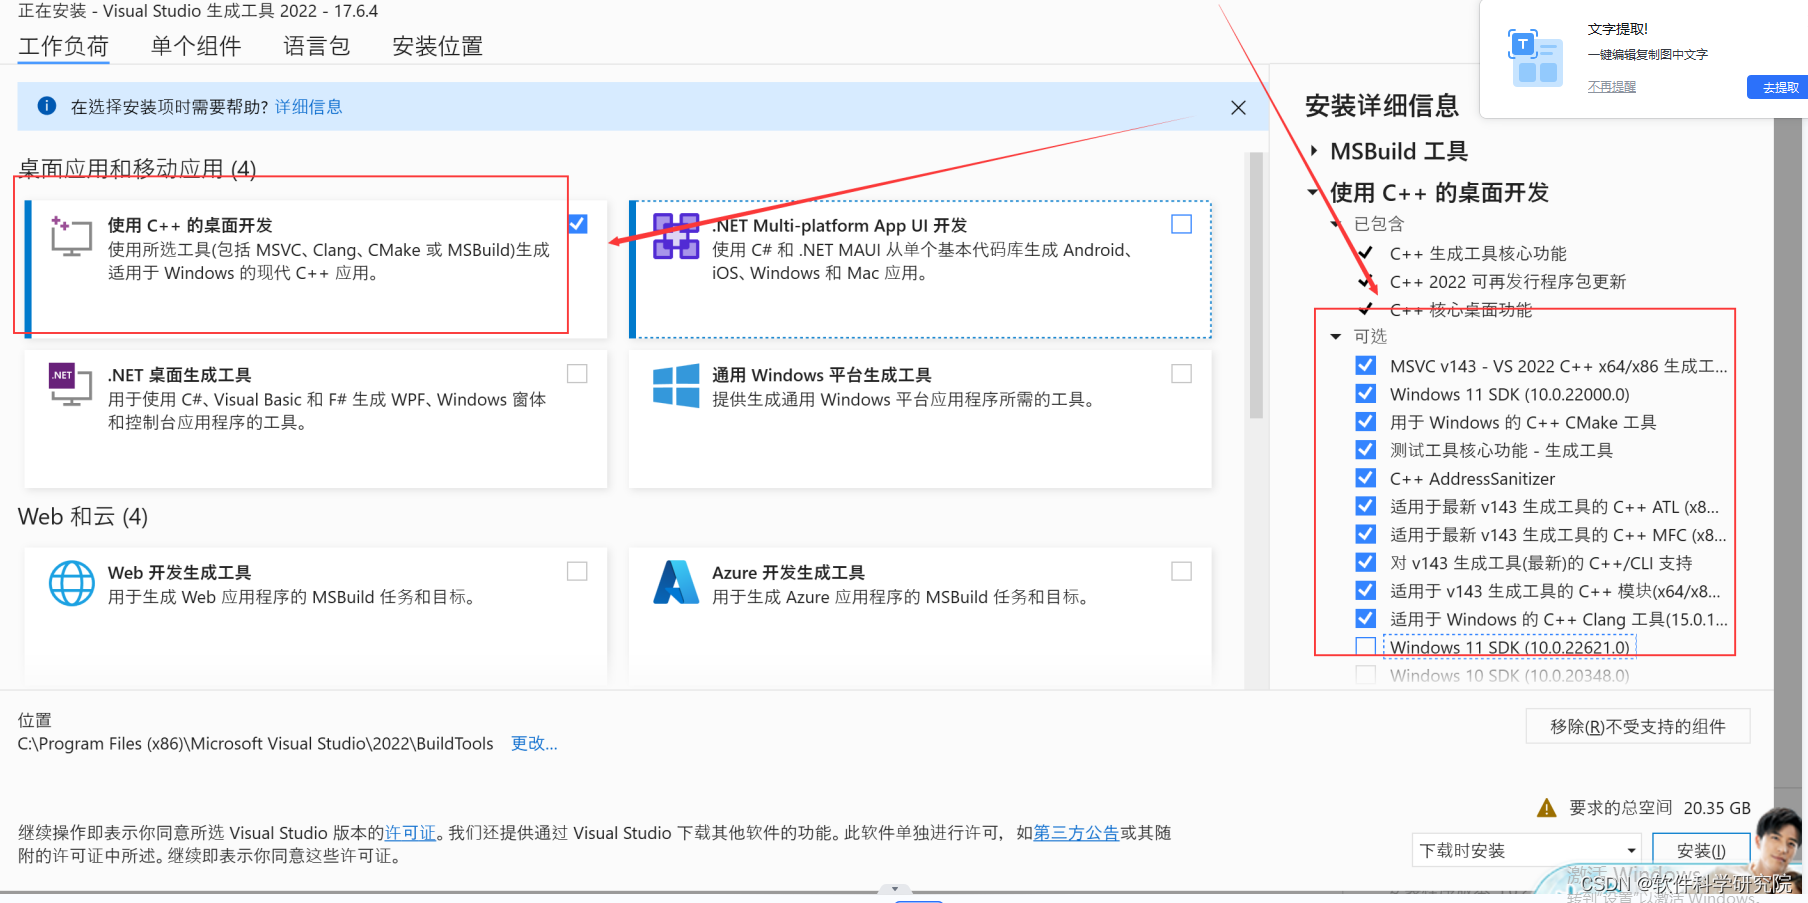The image size is (1808, 903).
Task: Check Web 开发生成工具 workload checkbox
Action: click(x=577, y=571)
